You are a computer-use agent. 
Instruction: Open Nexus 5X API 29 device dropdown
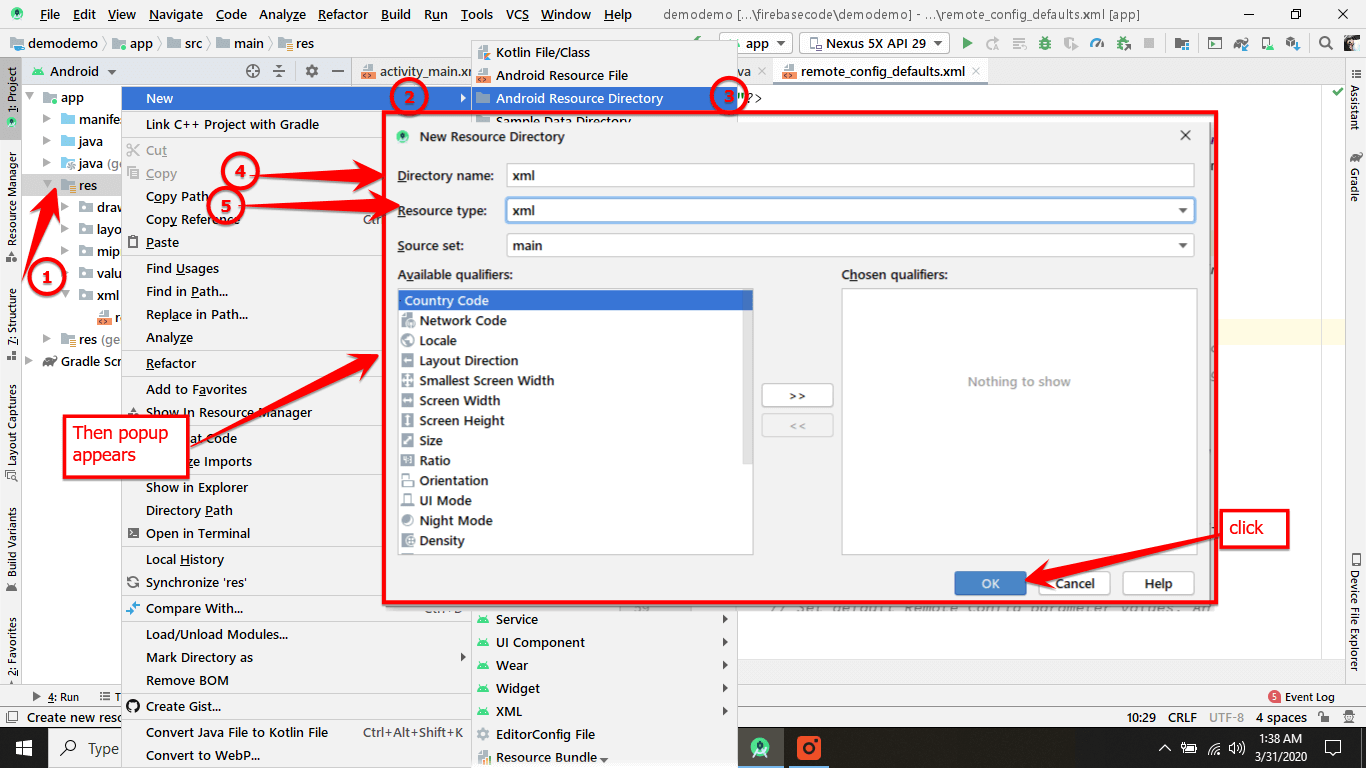point(874,43)
